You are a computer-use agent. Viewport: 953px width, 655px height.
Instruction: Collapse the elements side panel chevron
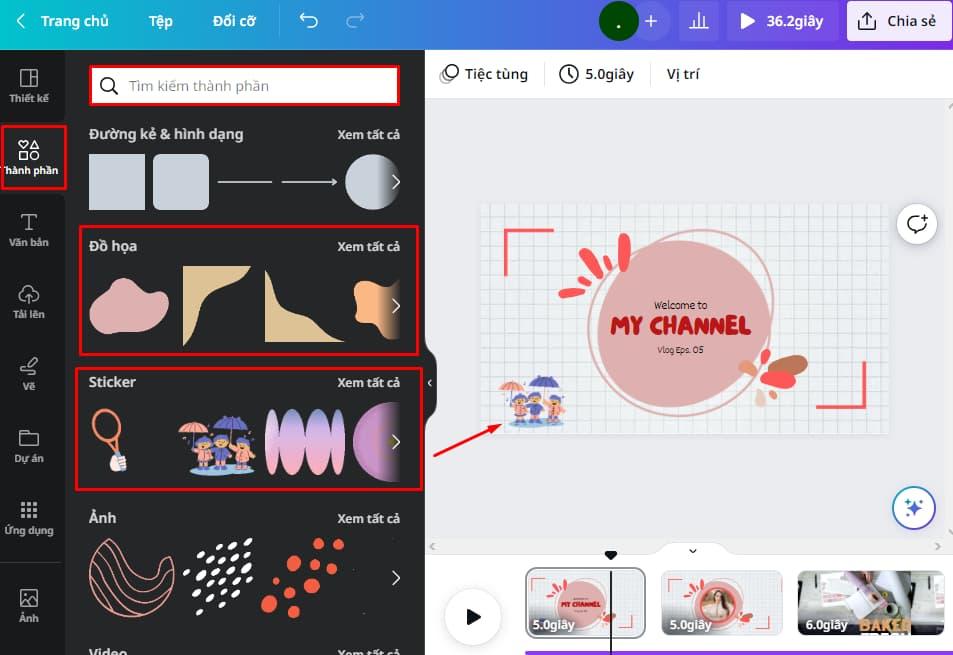pyautogui.click(x=430, y=381)
